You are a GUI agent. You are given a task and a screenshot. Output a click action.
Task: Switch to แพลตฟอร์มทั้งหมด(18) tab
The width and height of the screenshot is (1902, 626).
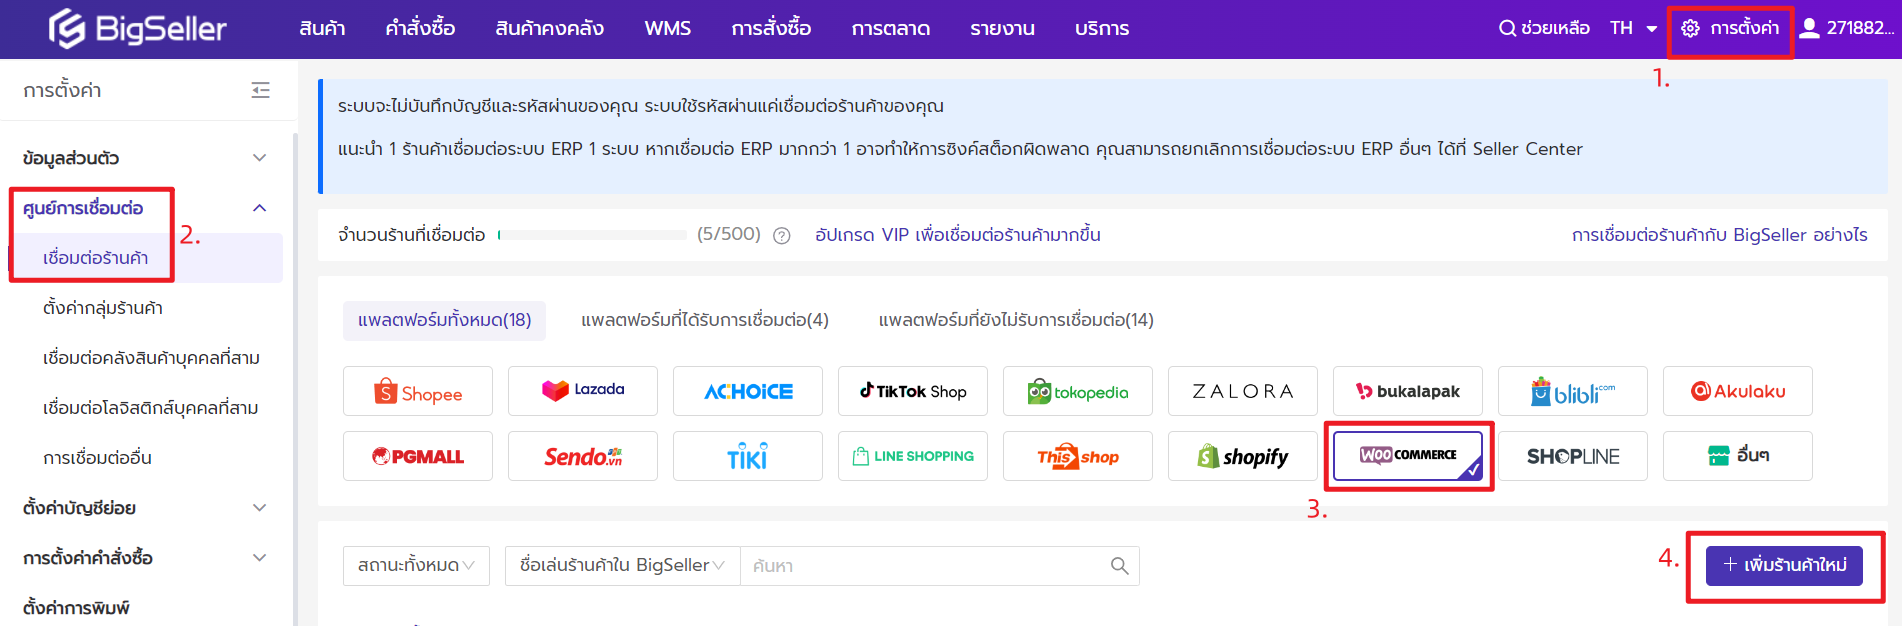coord(444,321)
